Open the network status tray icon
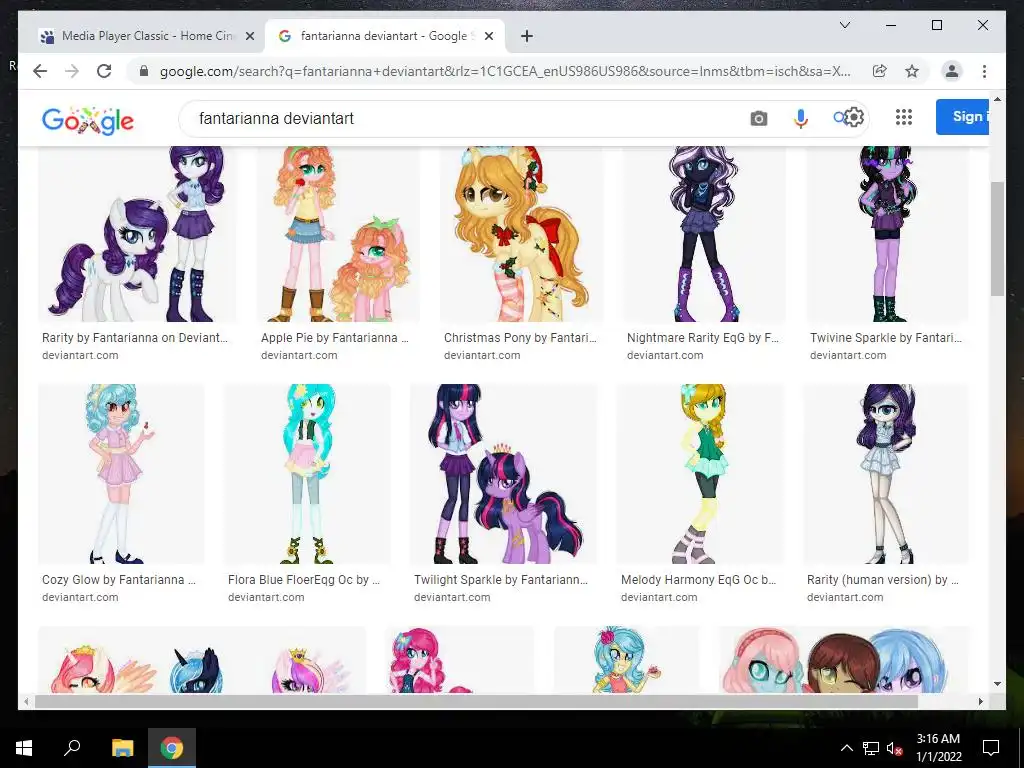This screenshot has width=1024, height=768. coord(871,748)
